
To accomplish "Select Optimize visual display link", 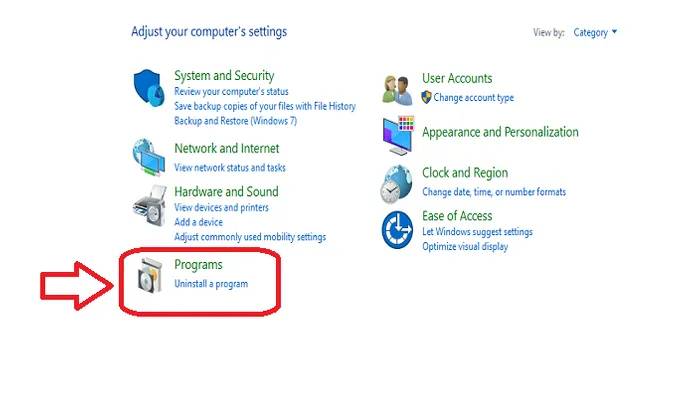I will [x=465, y=247].
